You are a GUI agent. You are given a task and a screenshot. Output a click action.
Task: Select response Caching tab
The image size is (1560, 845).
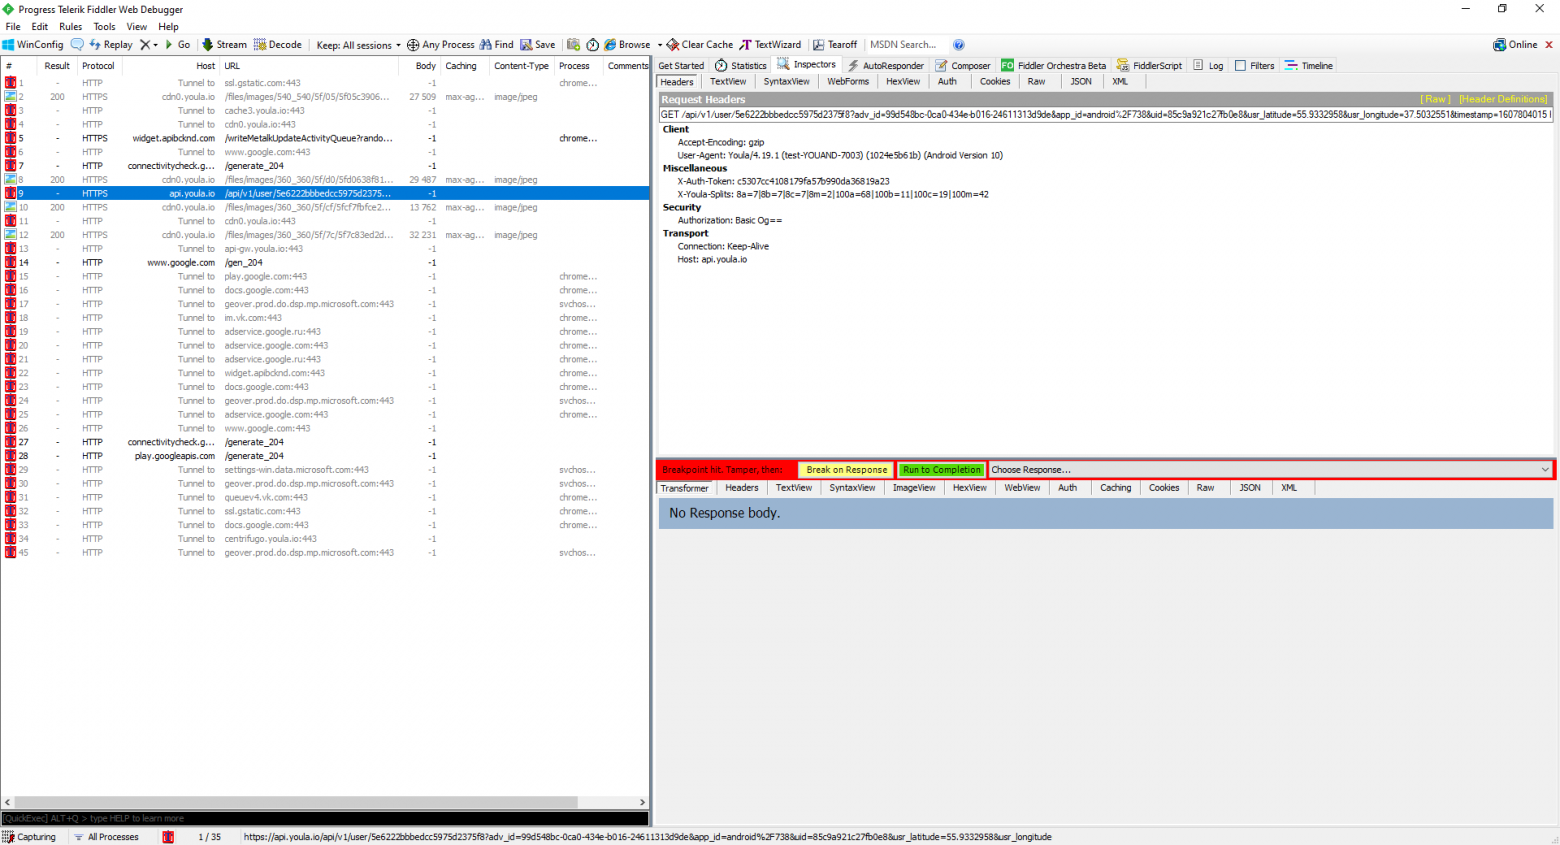tap(1116, 488)
